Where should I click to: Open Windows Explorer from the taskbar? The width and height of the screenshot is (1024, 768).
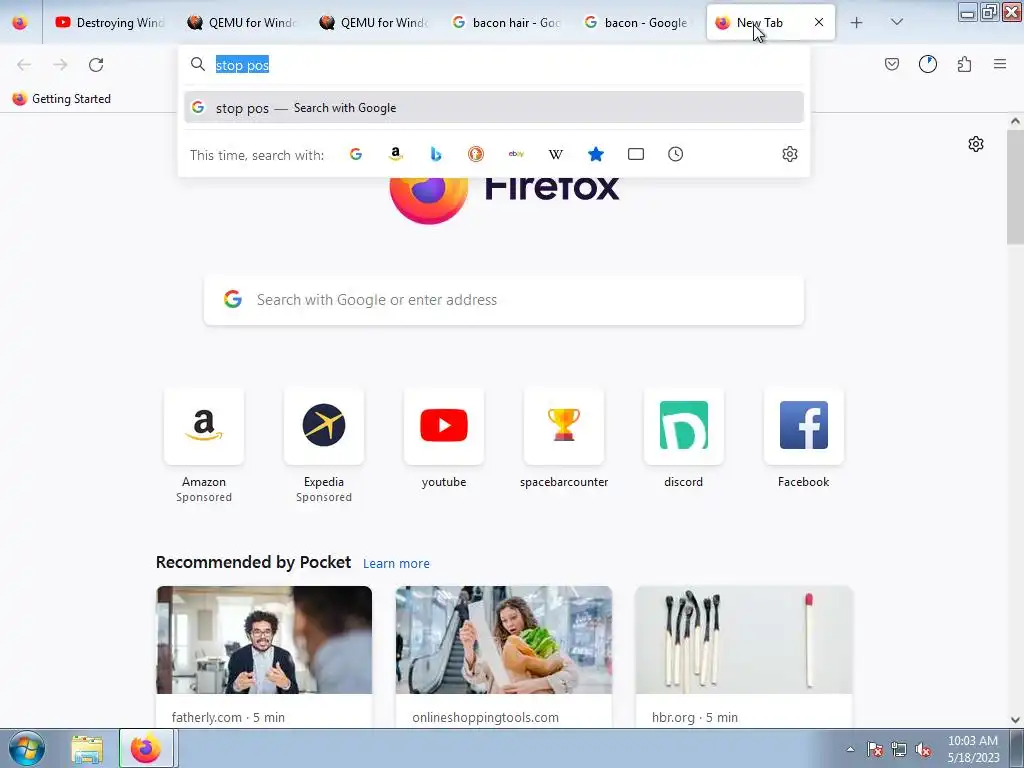coord(88,749)
